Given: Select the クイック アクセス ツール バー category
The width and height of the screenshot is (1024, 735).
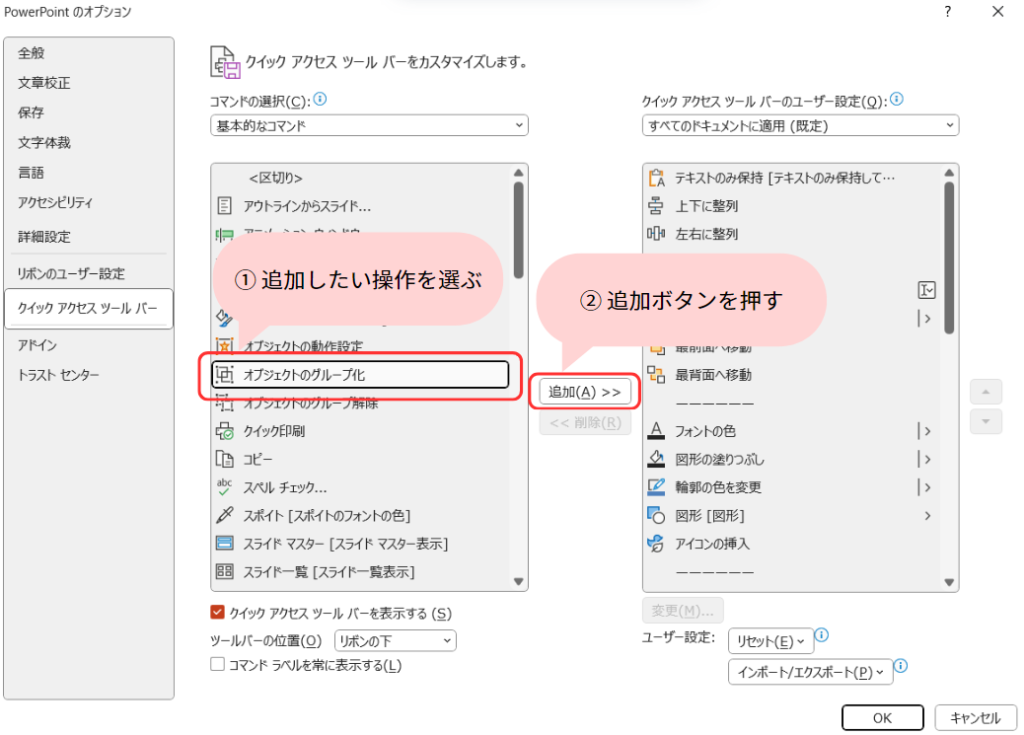Looking at the screenshot, I should 88,308.
